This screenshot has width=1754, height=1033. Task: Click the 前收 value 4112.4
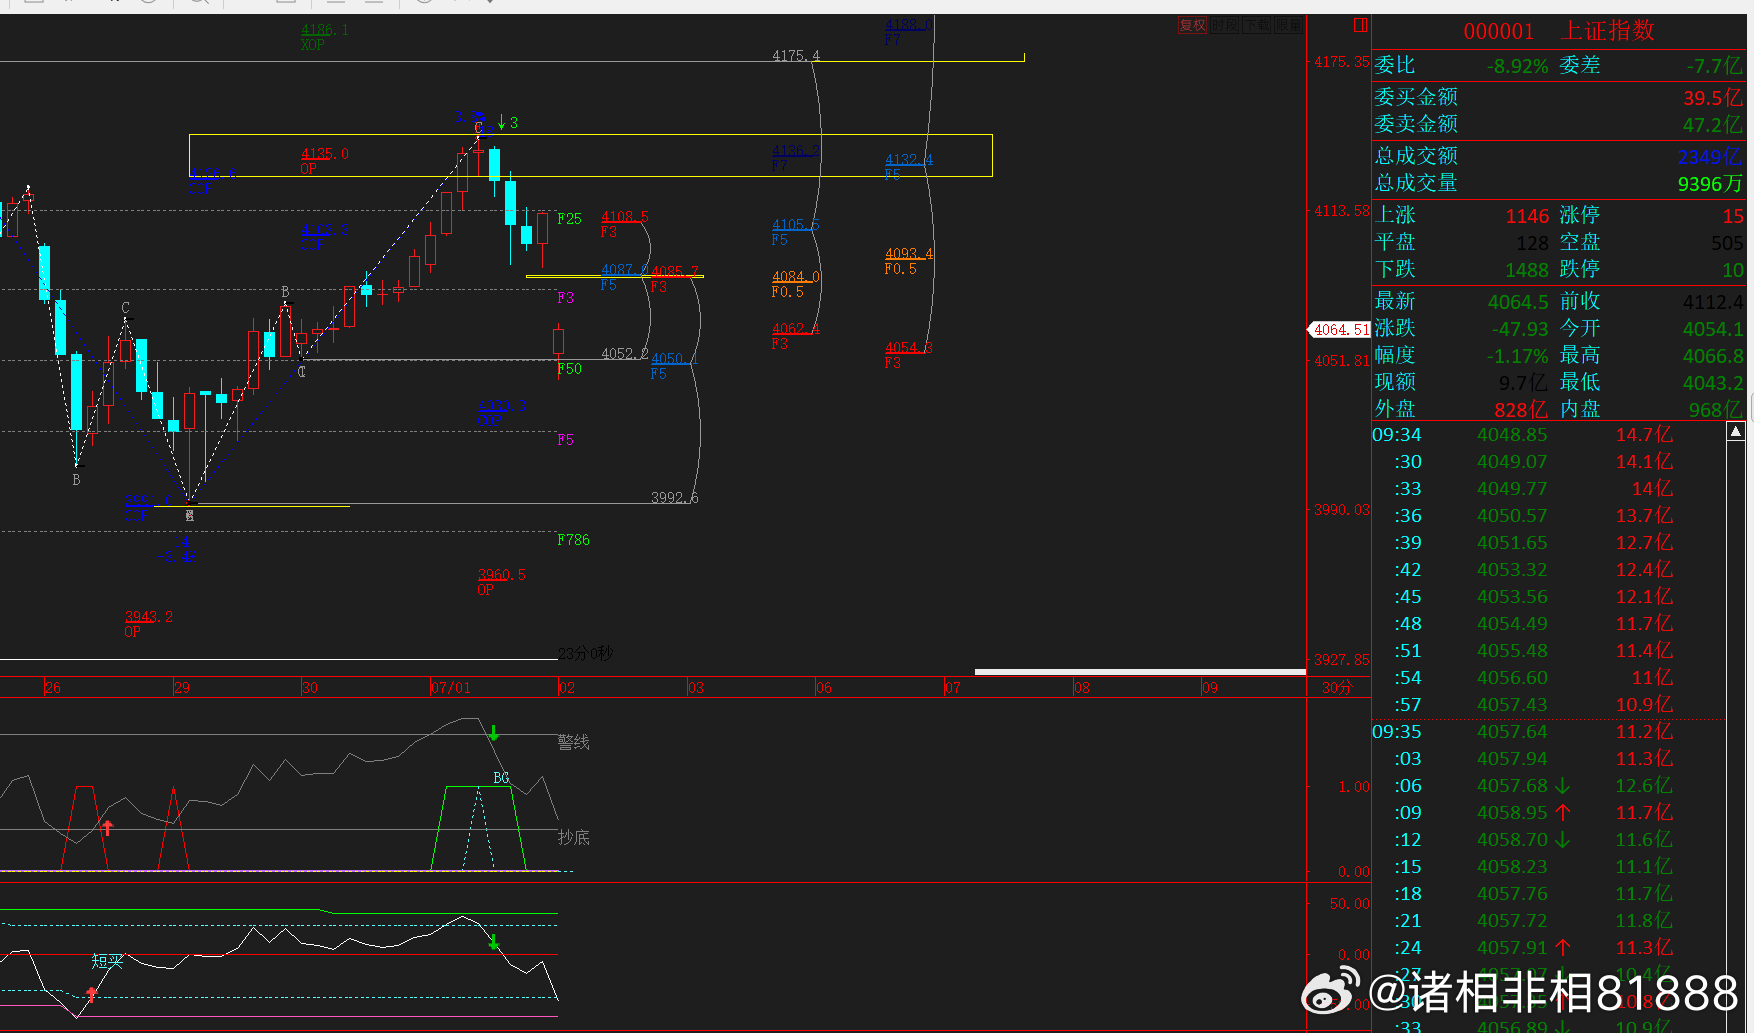point(1713,302)
